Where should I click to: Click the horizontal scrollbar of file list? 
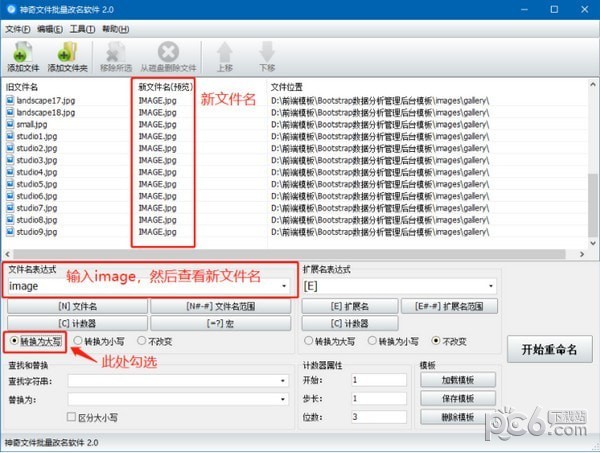click(289, 254)
